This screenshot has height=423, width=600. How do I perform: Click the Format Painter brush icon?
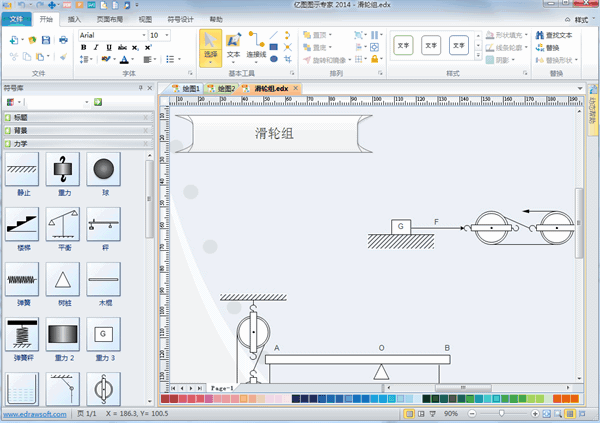tap(63, 57)
